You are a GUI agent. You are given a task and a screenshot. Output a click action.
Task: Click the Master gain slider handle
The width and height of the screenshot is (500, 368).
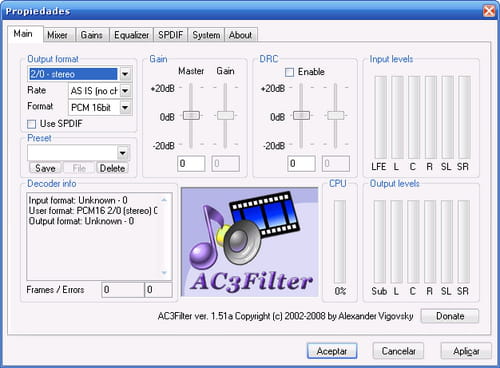191,116
